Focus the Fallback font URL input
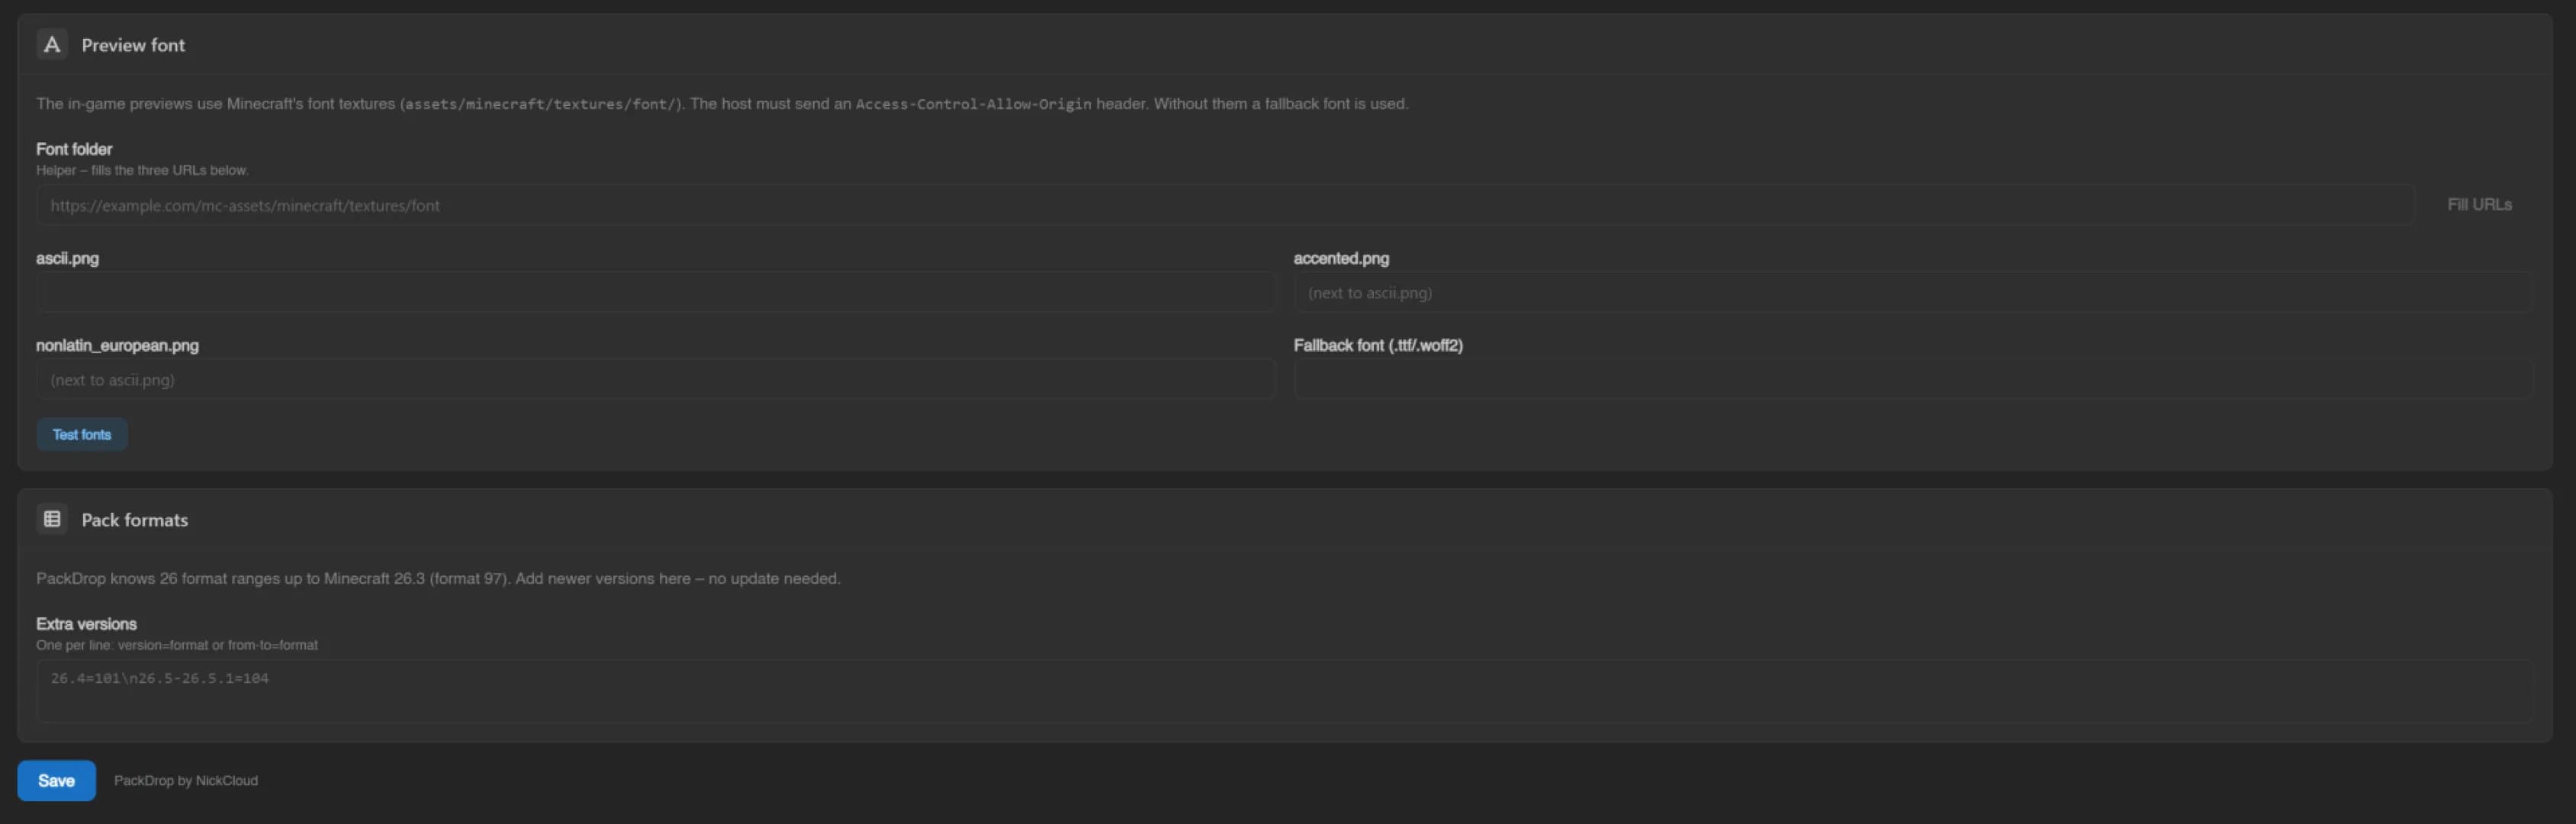Screen dimensions: 2576x824 1913,380
